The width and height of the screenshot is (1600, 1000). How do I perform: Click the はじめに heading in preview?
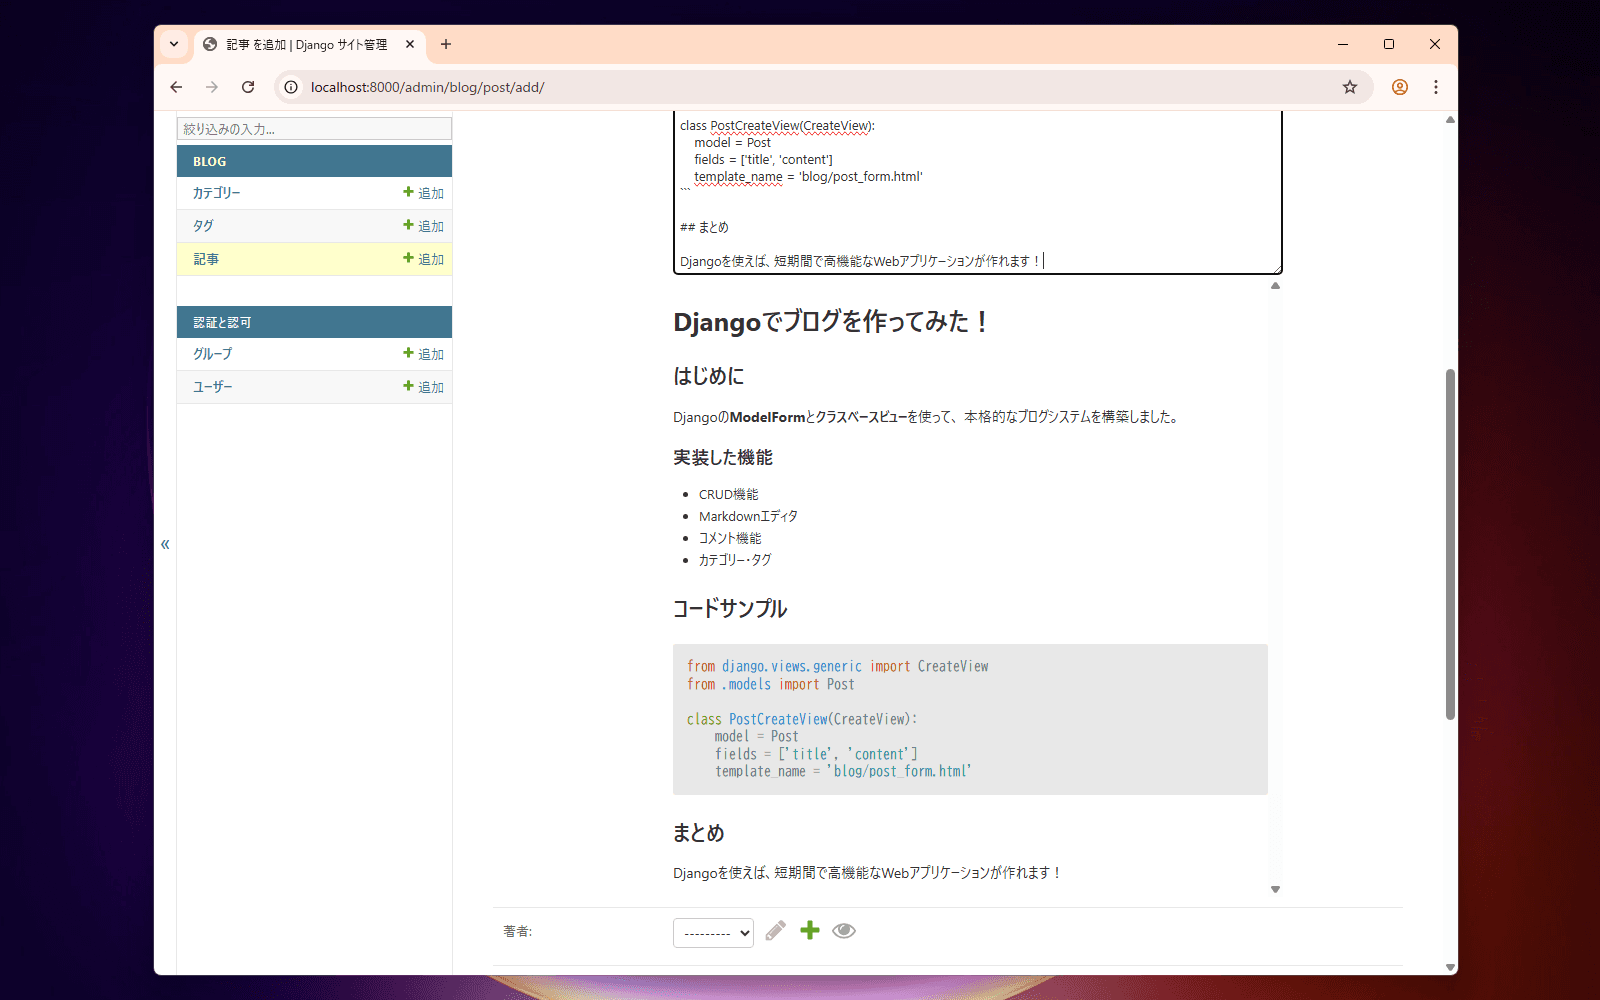709,376
